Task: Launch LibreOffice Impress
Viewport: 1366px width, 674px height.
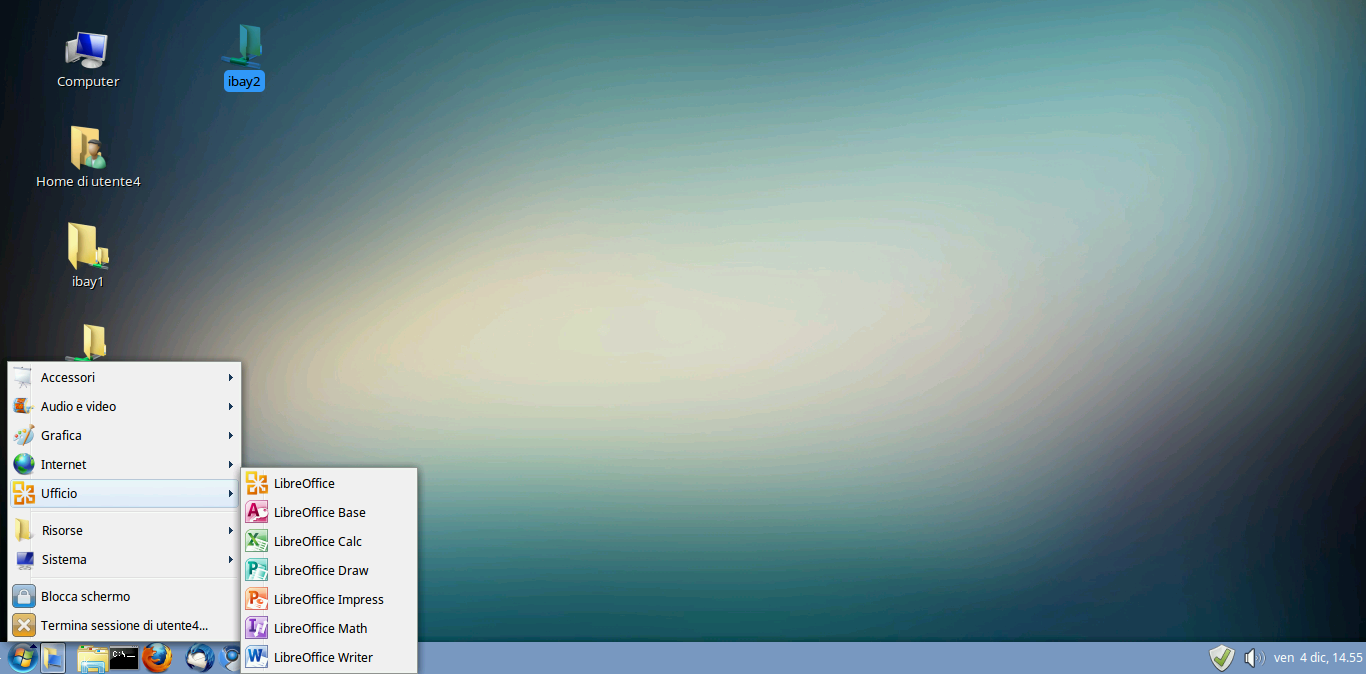Action: pyautogui.click(x=329, y=599)
